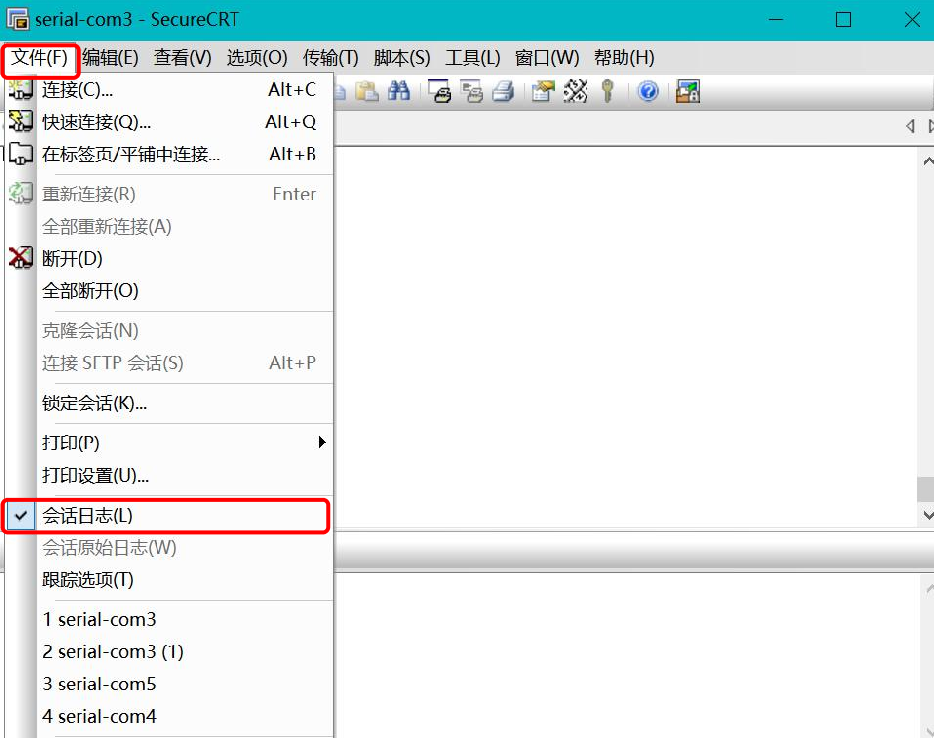Open the 选项(O) menu

click(257, 58)
